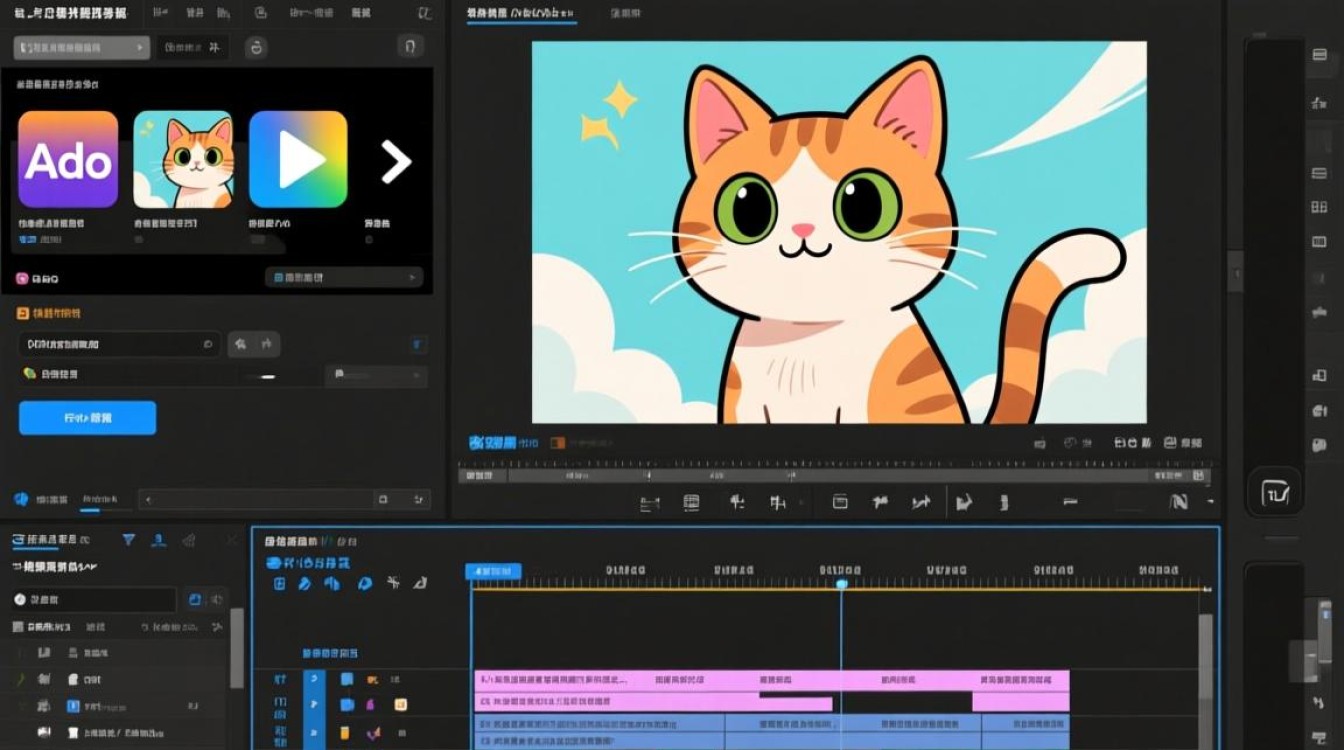This screenshot has height=750, width=1344.
Task: Click the wrench icon in the list header
Action: tap(217, 627)
